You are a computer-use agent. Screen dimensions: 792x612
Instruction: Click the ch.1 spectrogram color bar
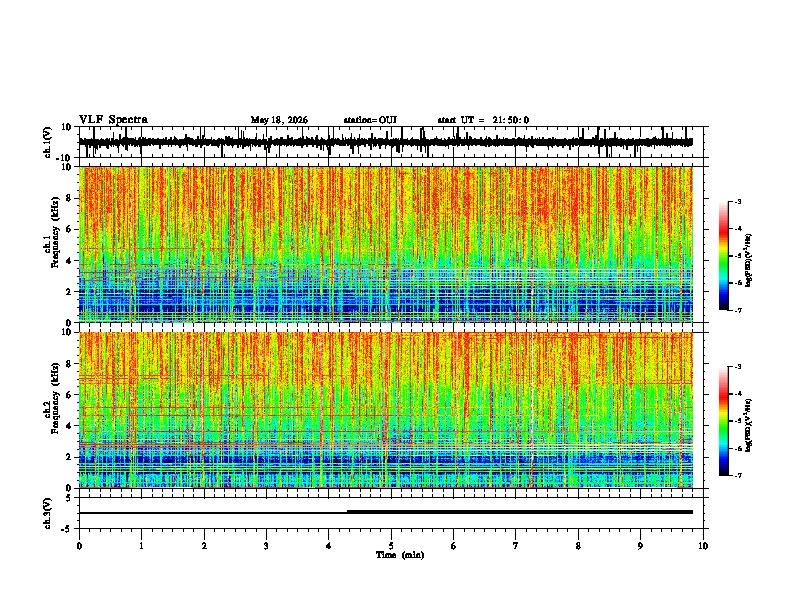724,256
